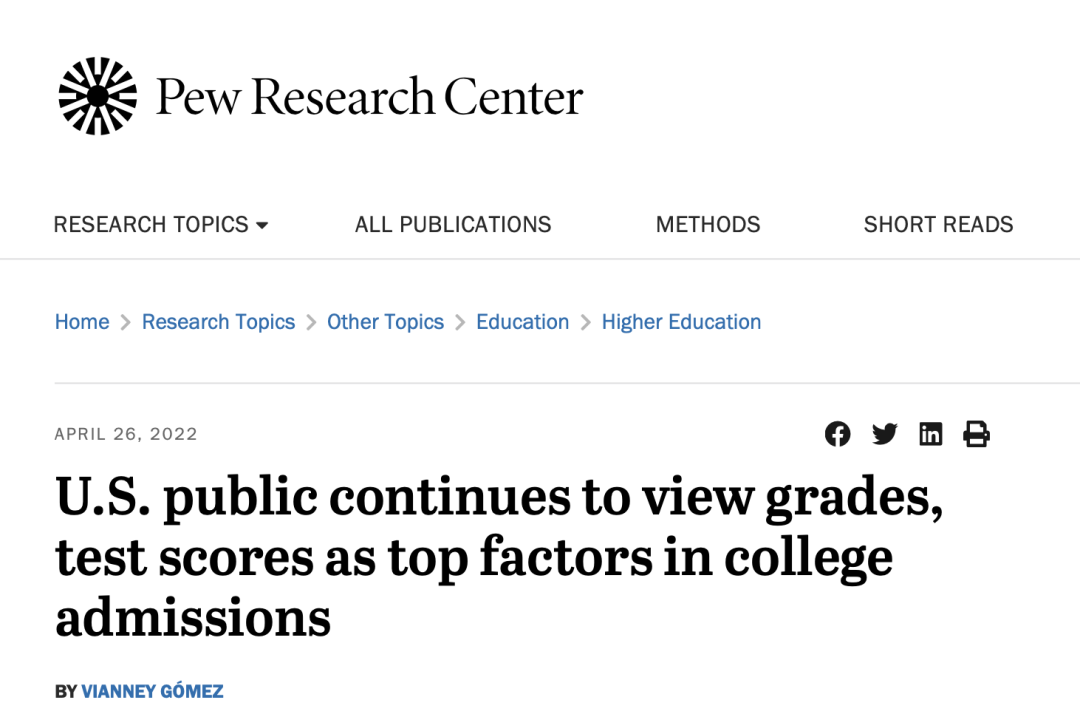Share article on Facebook
The image size is (1080, 717).
tap(838, 434)
